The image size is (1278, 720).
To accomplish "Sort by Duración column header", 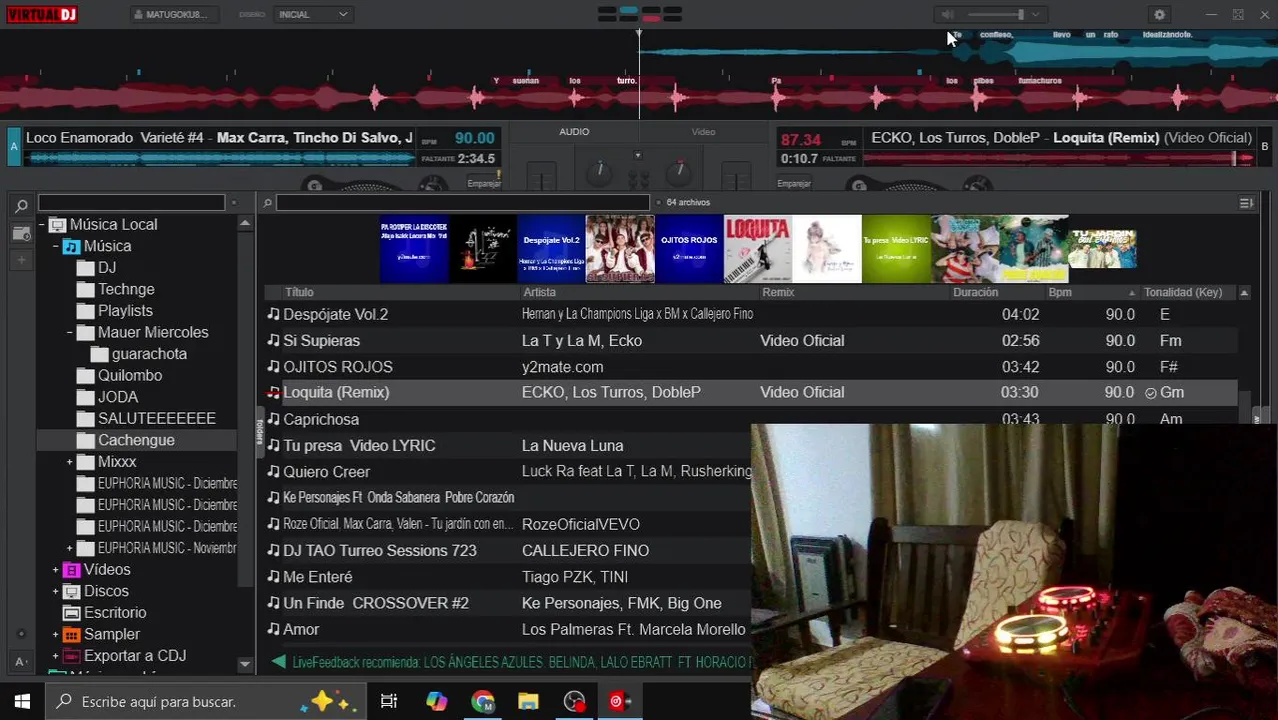I will coord(975,292).
